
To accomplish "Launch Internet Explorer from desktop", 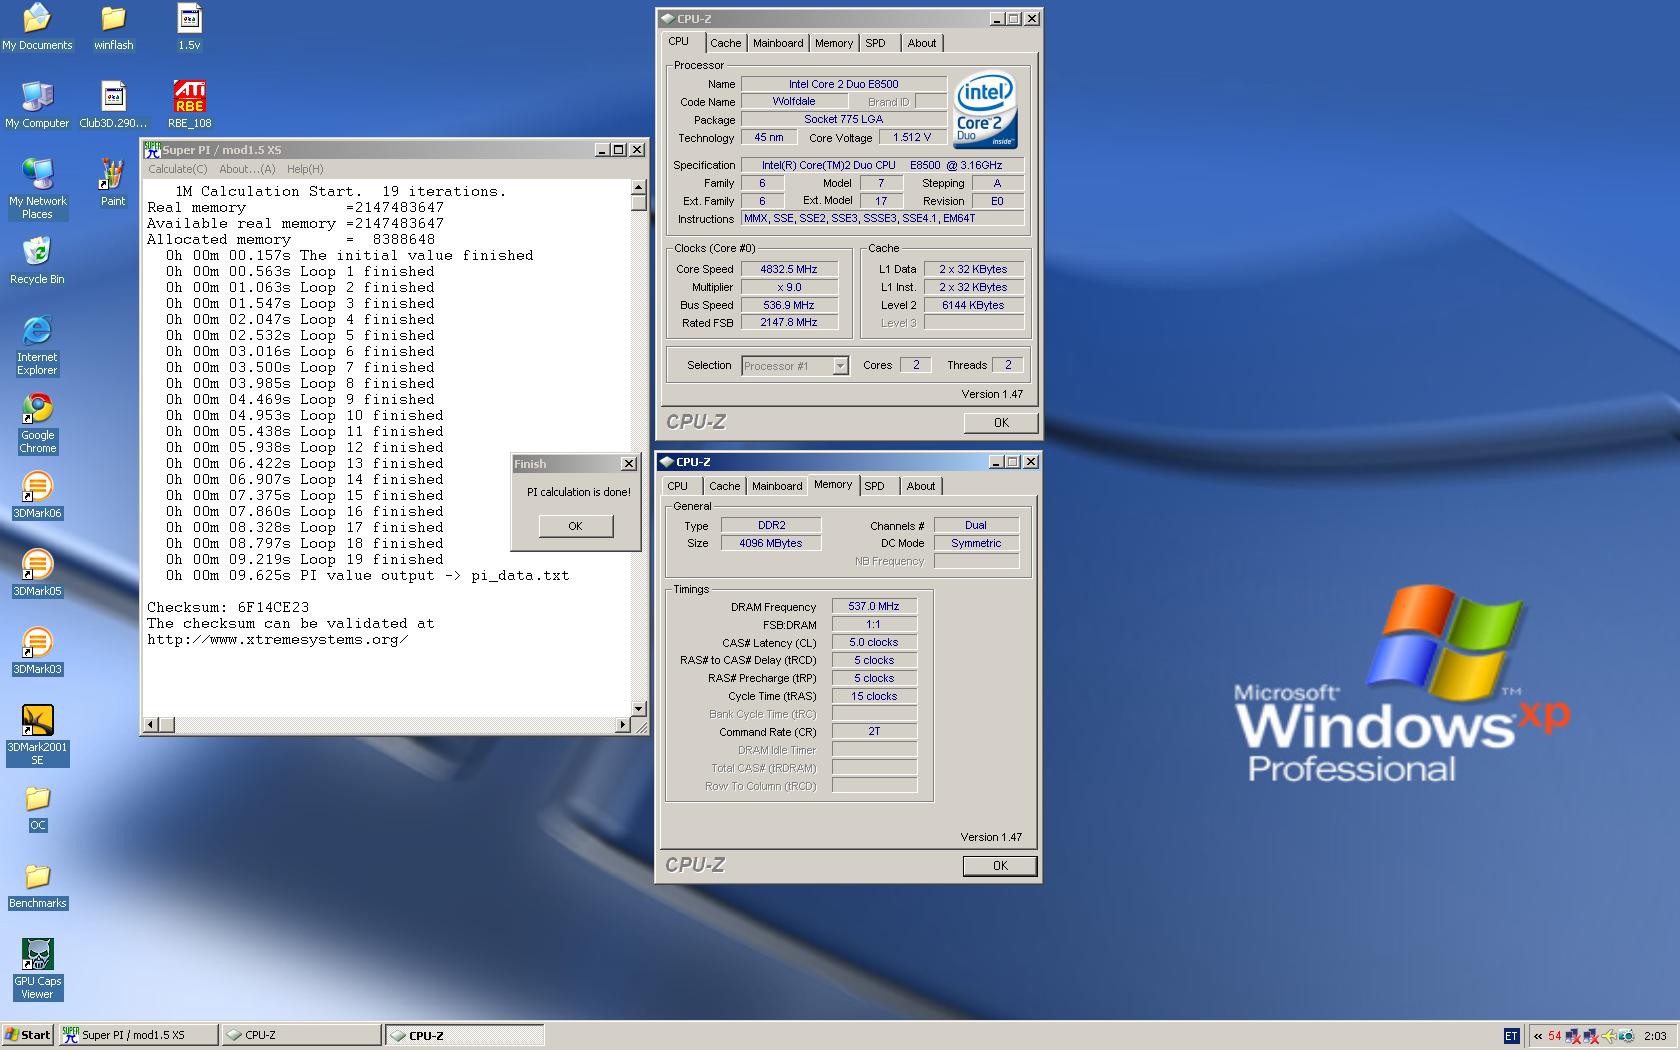I will pos(37,345).
